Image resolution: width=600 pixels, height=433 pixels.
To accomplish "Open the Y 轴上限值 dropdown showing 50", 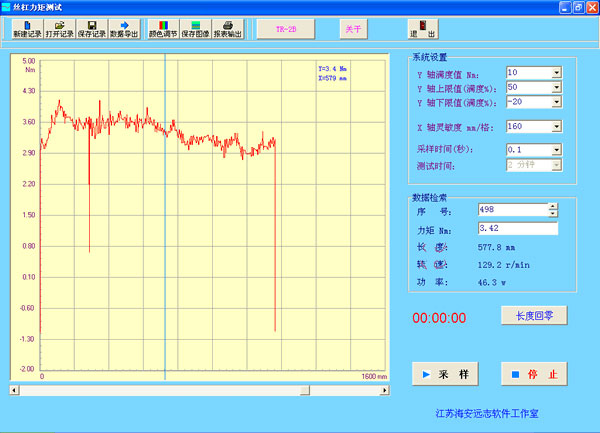I will [556, 87].
